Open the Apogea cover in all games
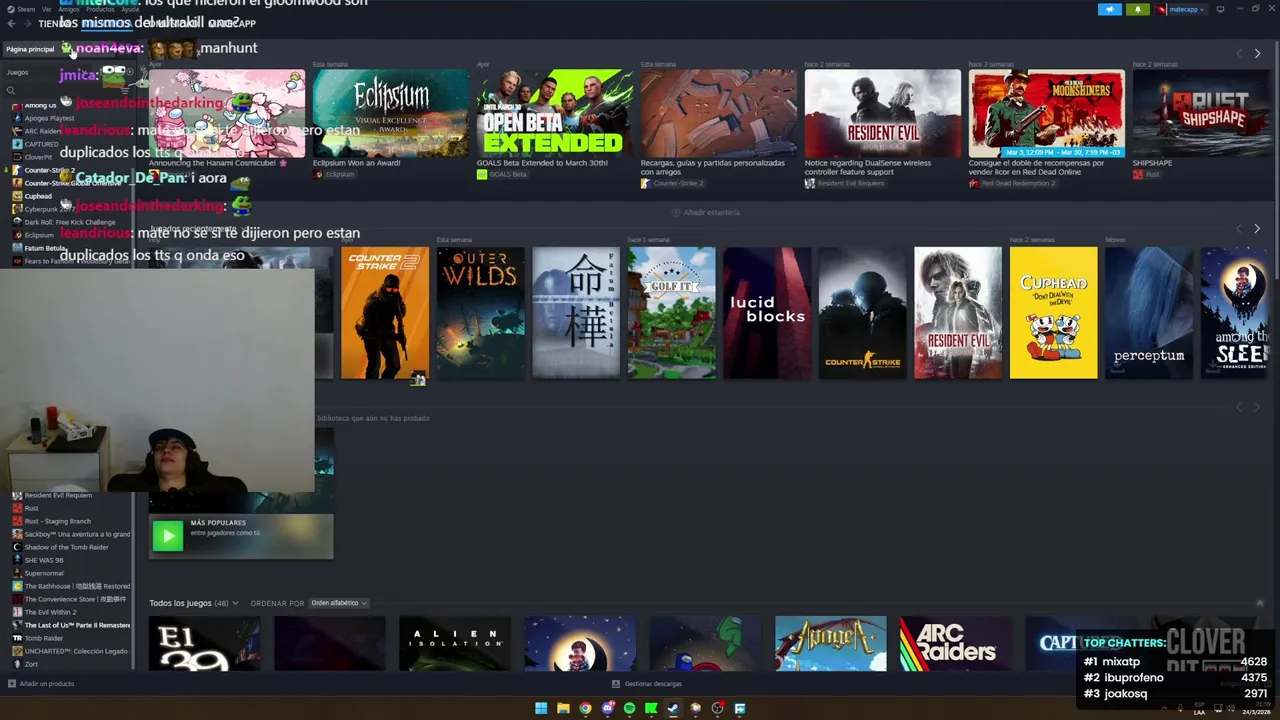 (830, 643)
